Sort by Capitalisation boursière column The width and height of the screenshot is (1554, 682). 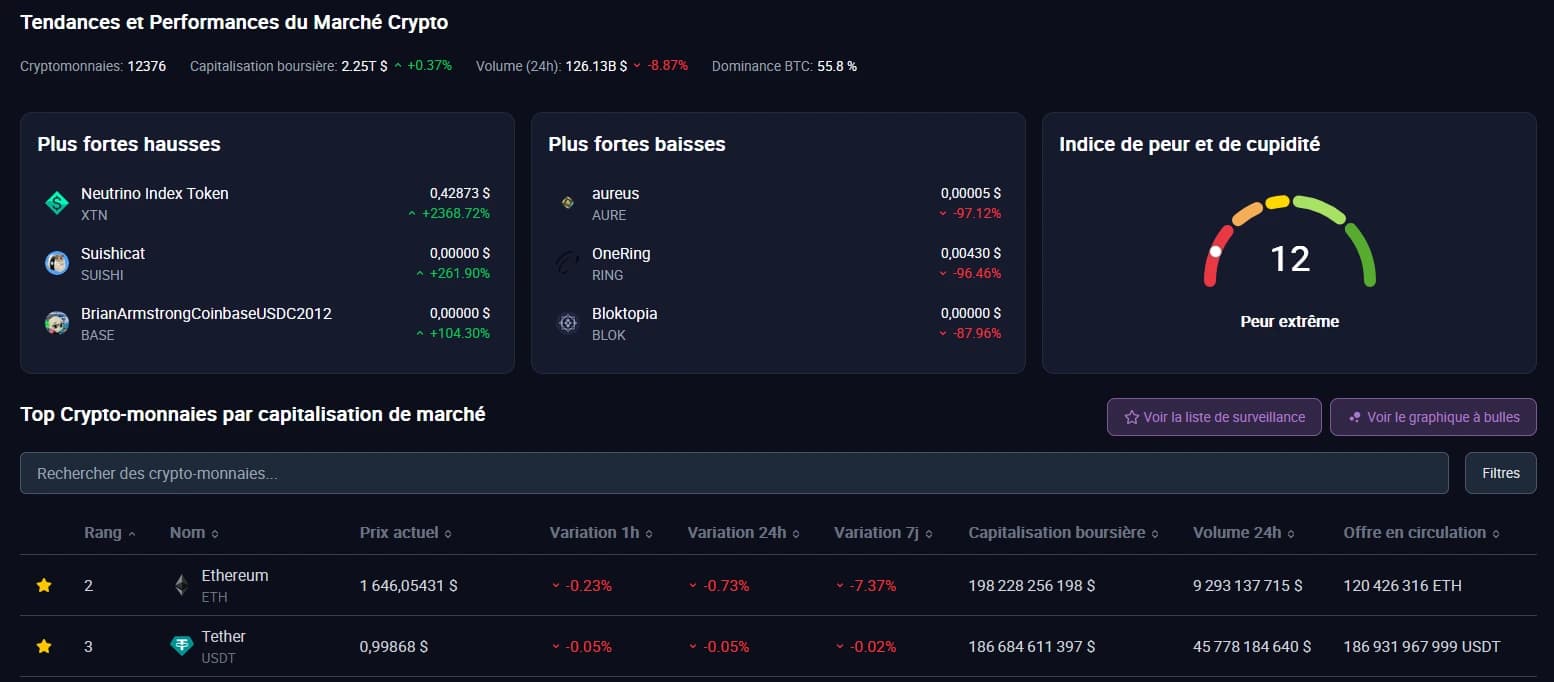pyautogui.click(x=1064, y=532)
